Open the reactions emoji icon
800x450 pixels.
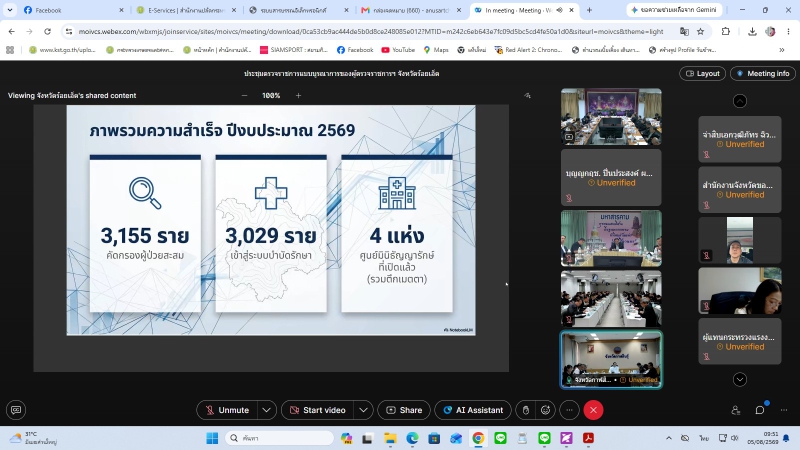(545, 410)
